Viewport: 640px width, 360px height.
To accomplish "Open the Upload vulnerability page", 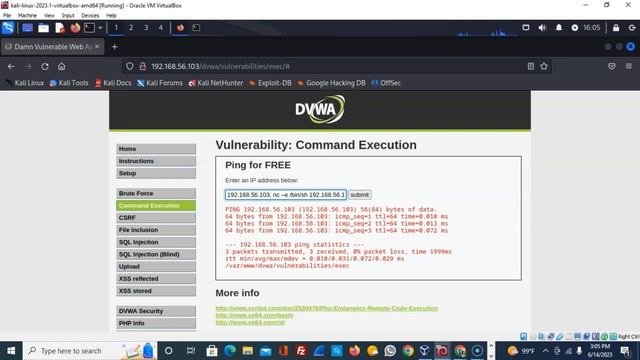I will [156, 267].
